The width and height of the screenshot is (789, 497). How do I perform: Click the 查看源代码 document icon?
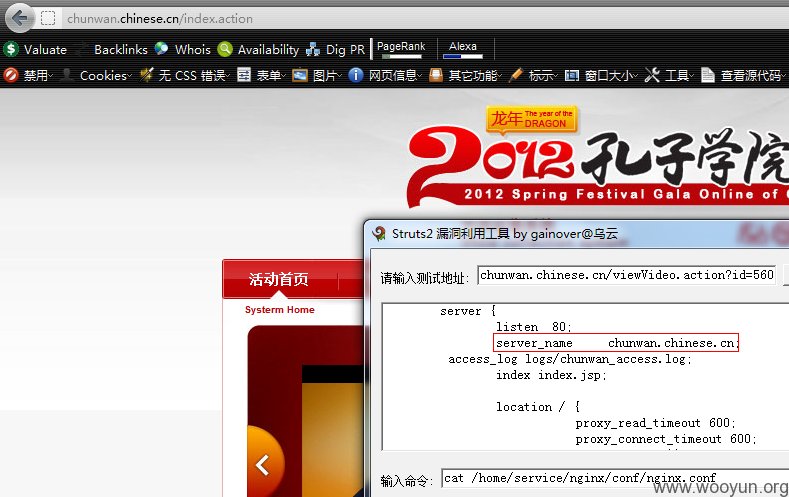(x=708, y=75)
